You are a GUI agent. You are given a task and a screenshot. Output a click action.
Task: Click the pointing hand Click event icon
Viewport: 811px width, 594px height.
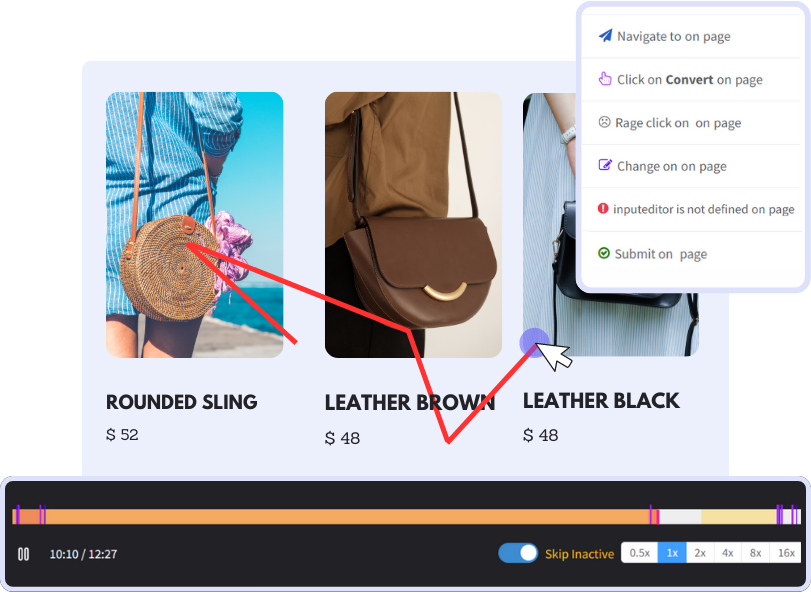click(604, 79)
